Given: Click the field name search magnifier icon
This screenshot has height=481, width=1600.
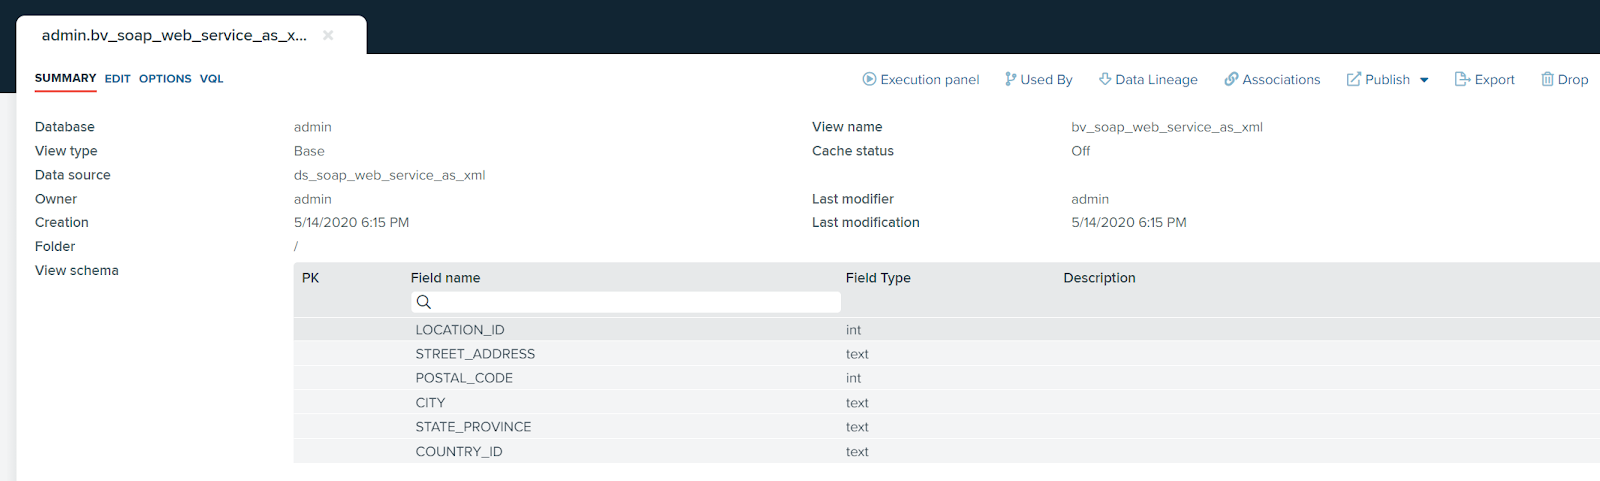Looking at the screenshot, I should coord(424,302).
